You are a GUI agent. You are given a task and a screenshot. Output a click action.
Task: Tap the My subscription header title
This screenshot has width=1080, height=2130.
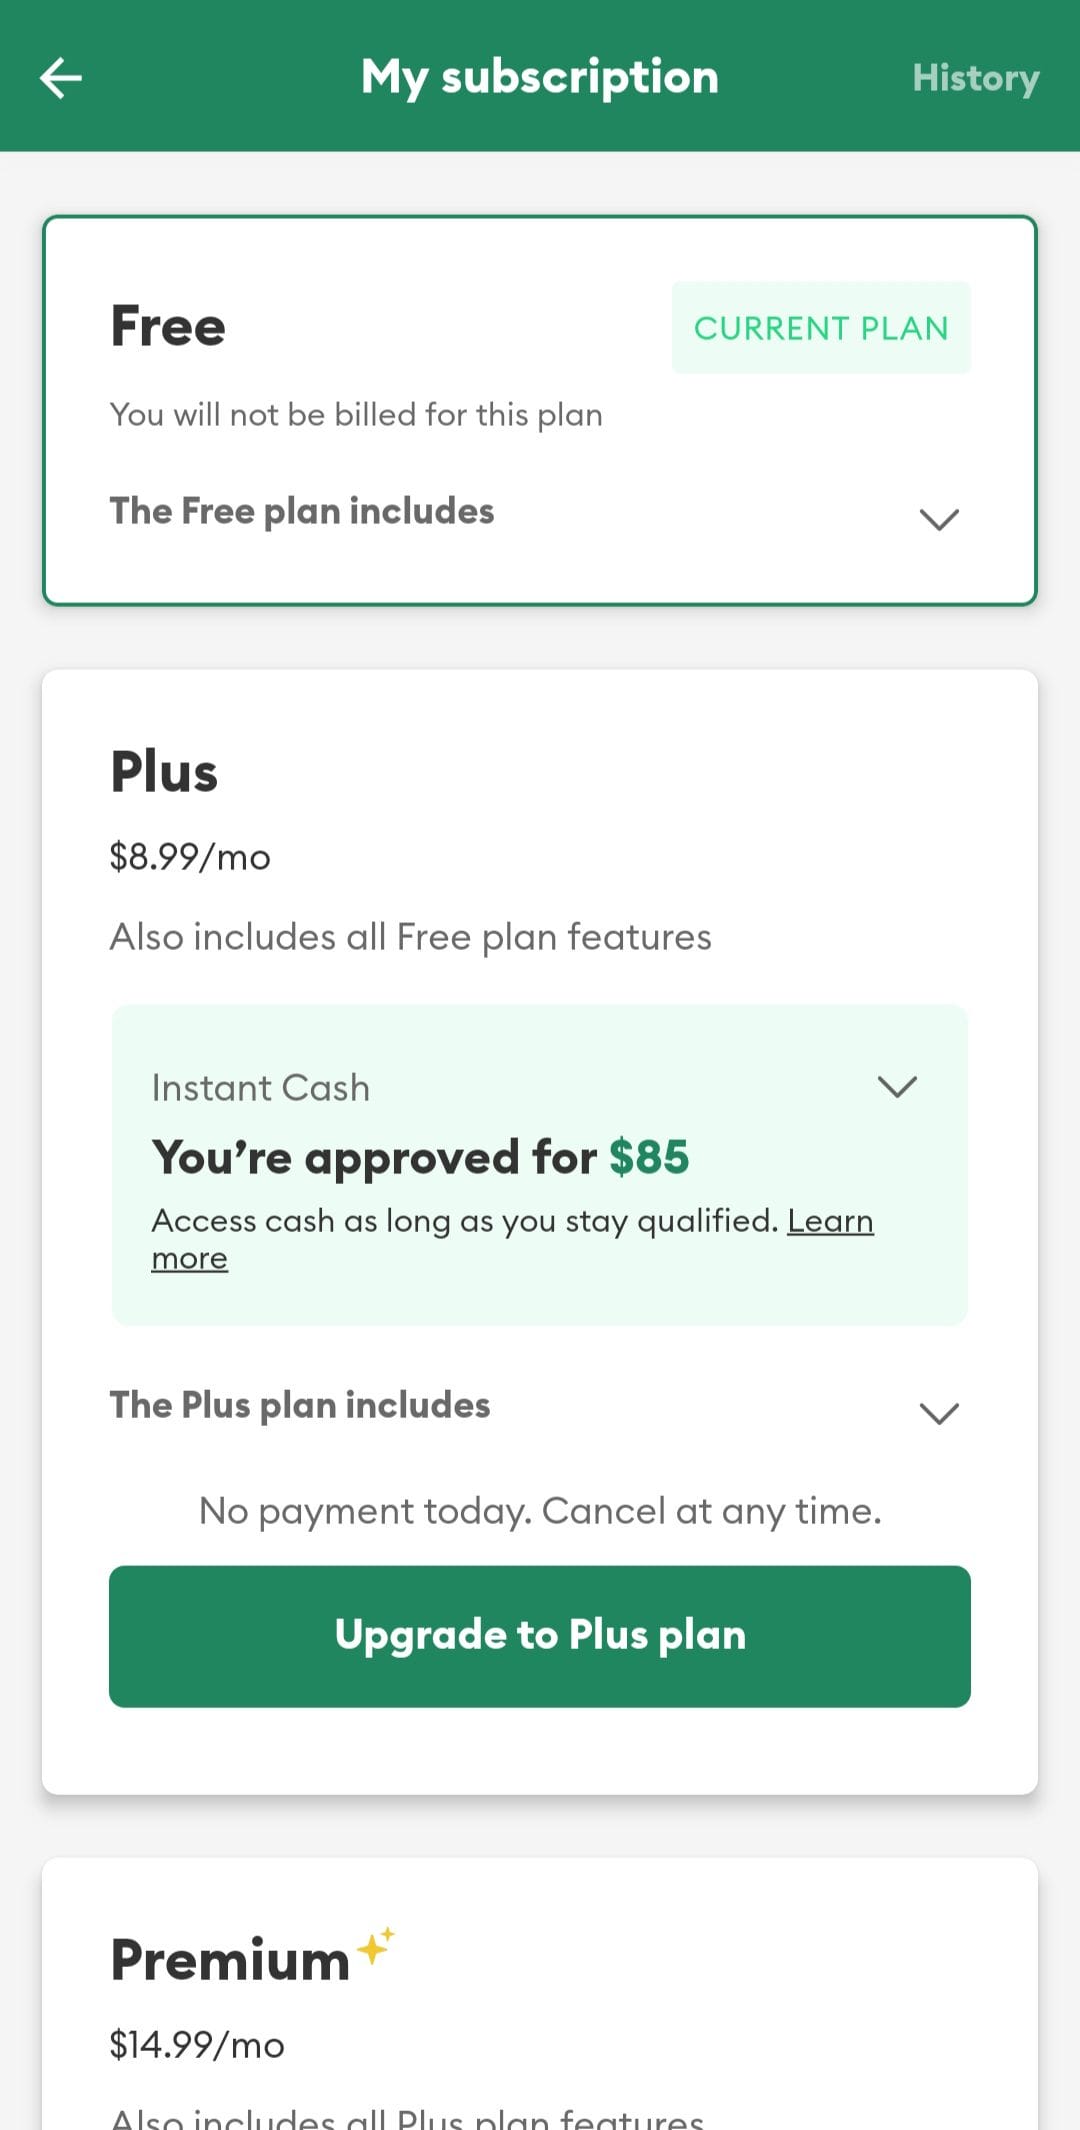point(540,77)
